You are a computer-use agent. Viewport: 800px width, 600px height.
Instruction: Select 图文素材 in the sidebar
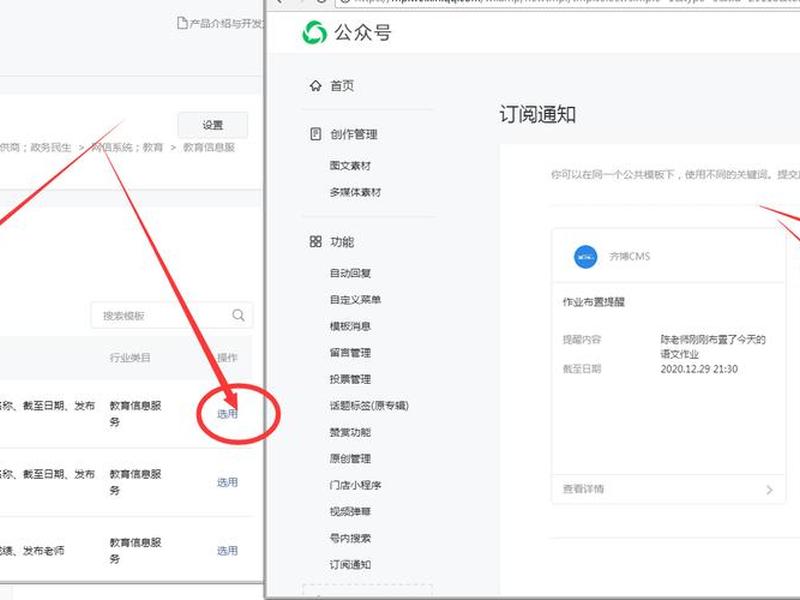click(350, 165)
